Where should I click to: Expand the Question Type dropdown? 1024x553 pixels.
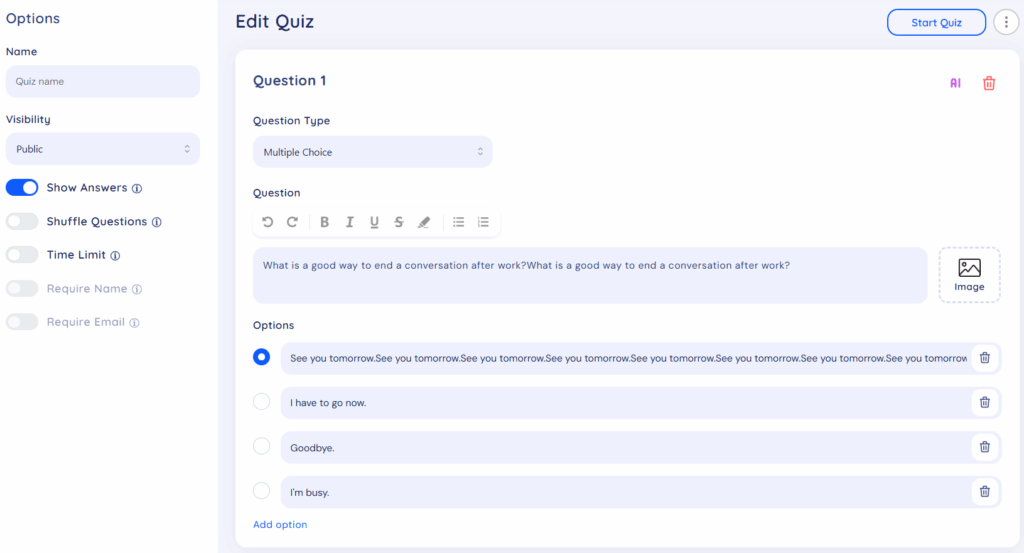pos(372,152)
